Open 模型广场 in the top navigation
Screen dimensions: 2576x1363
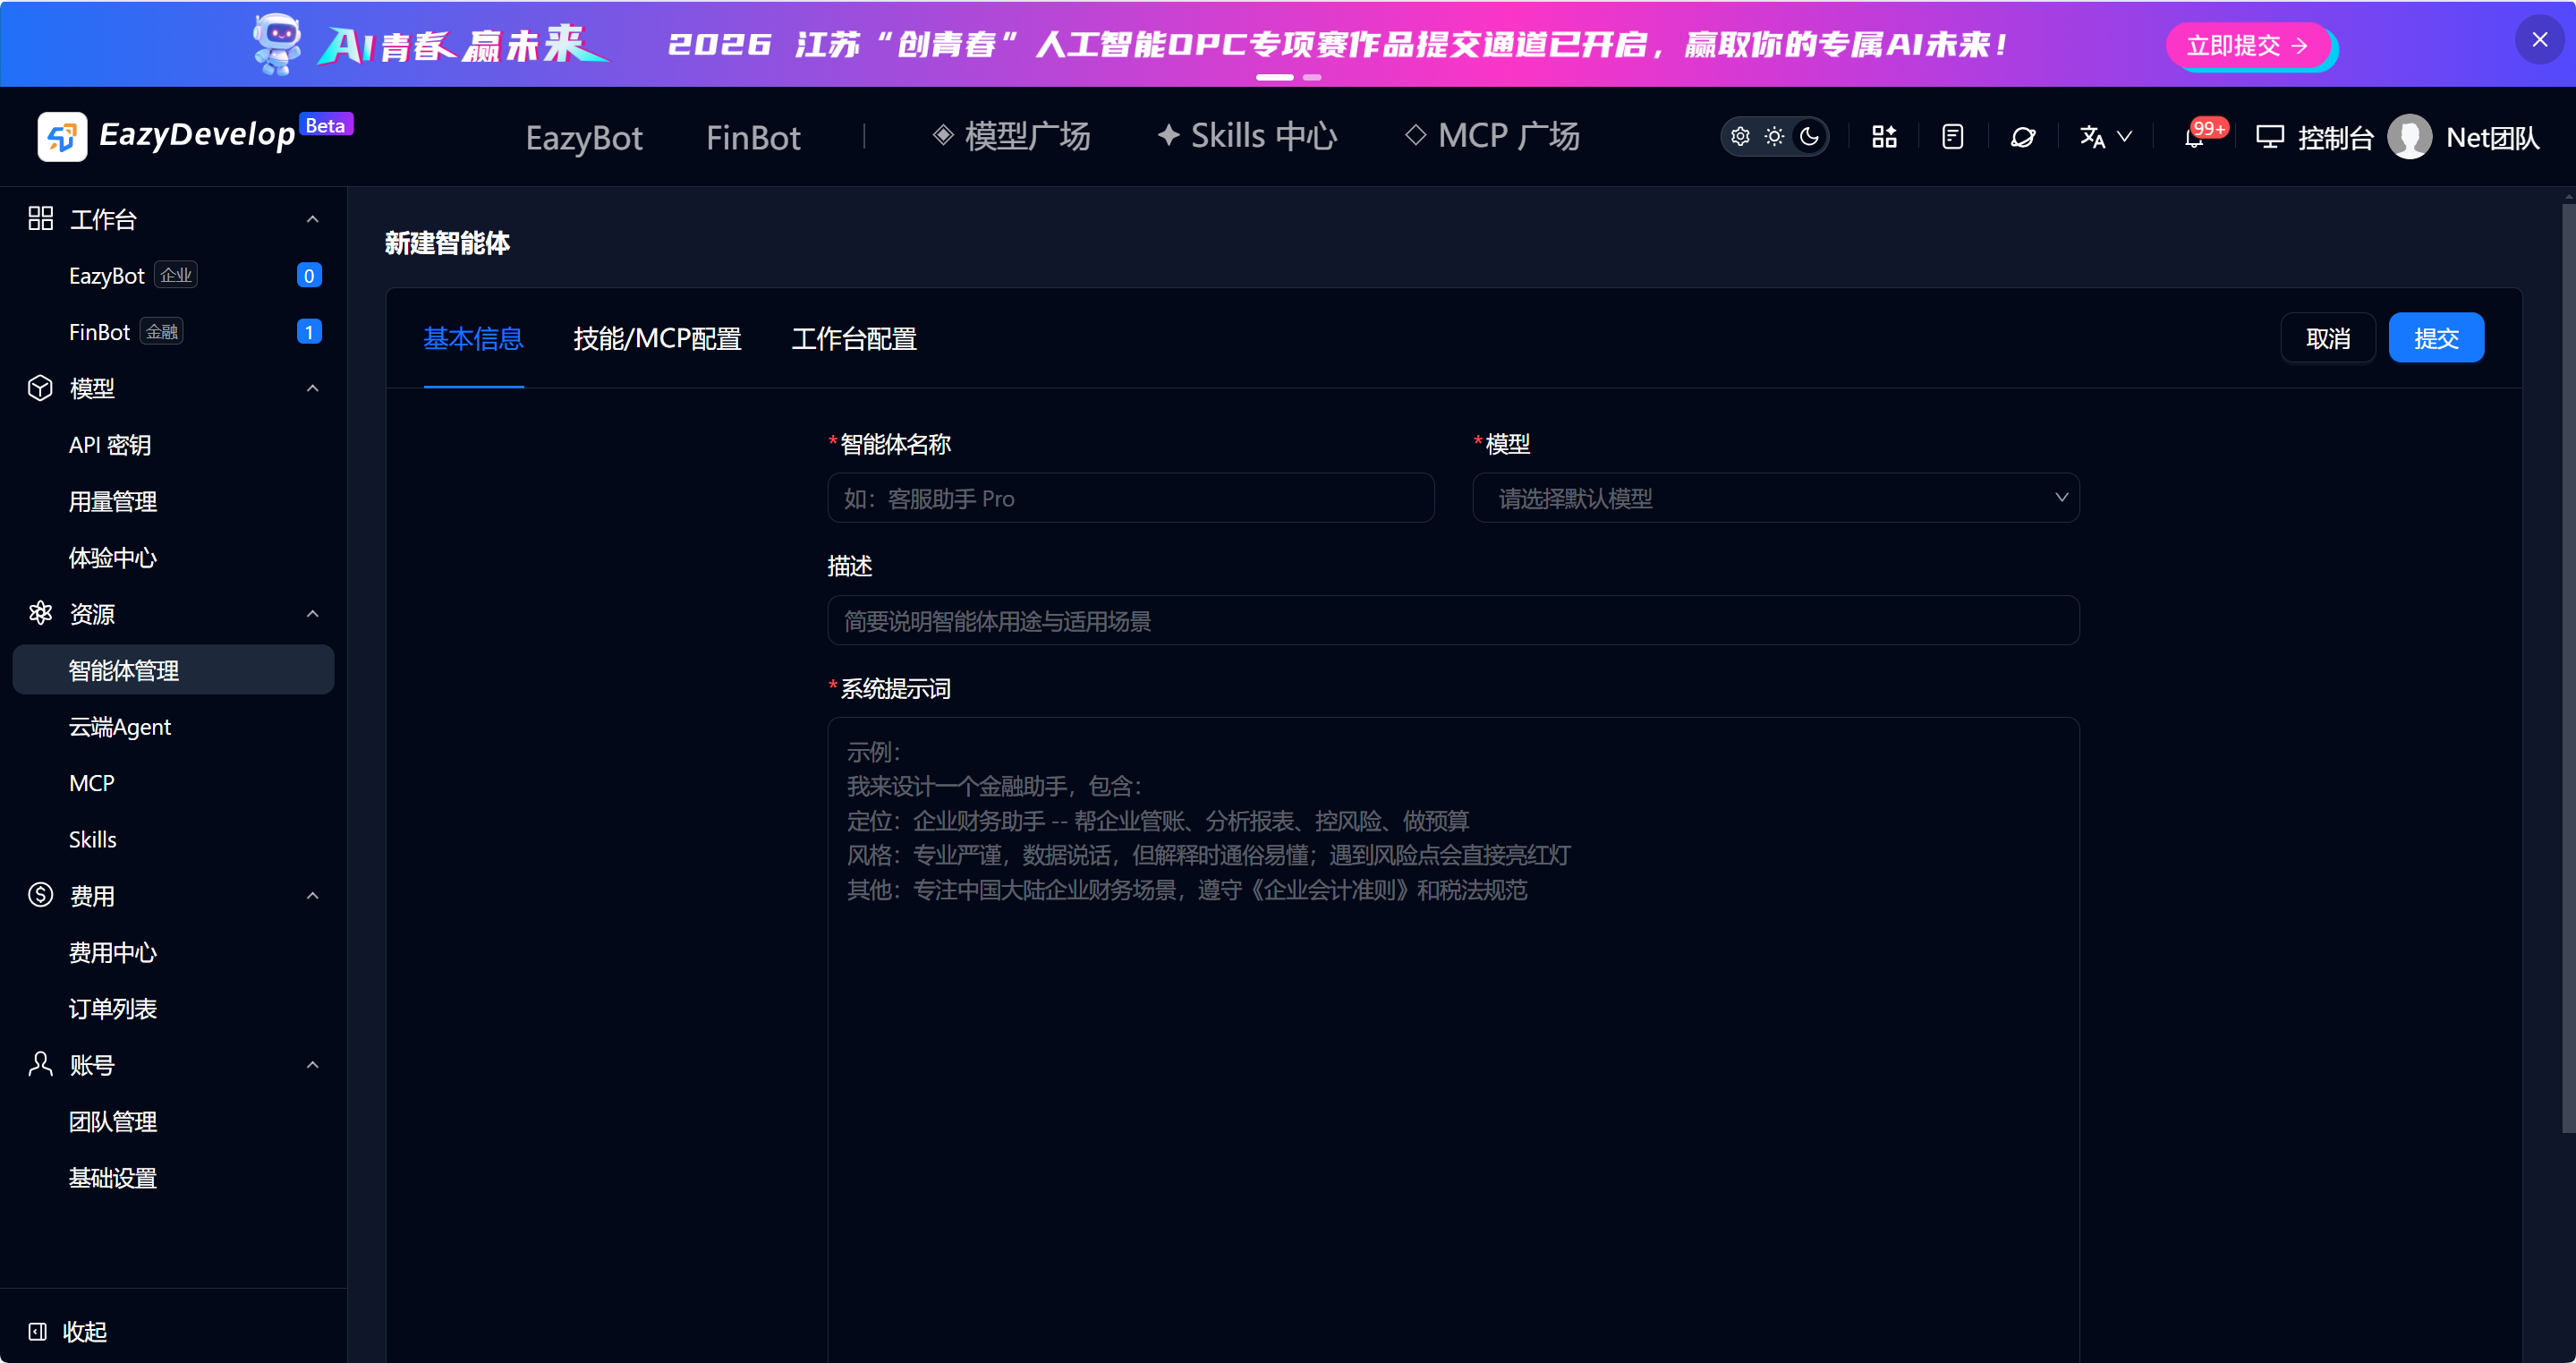click(1011, 136)
